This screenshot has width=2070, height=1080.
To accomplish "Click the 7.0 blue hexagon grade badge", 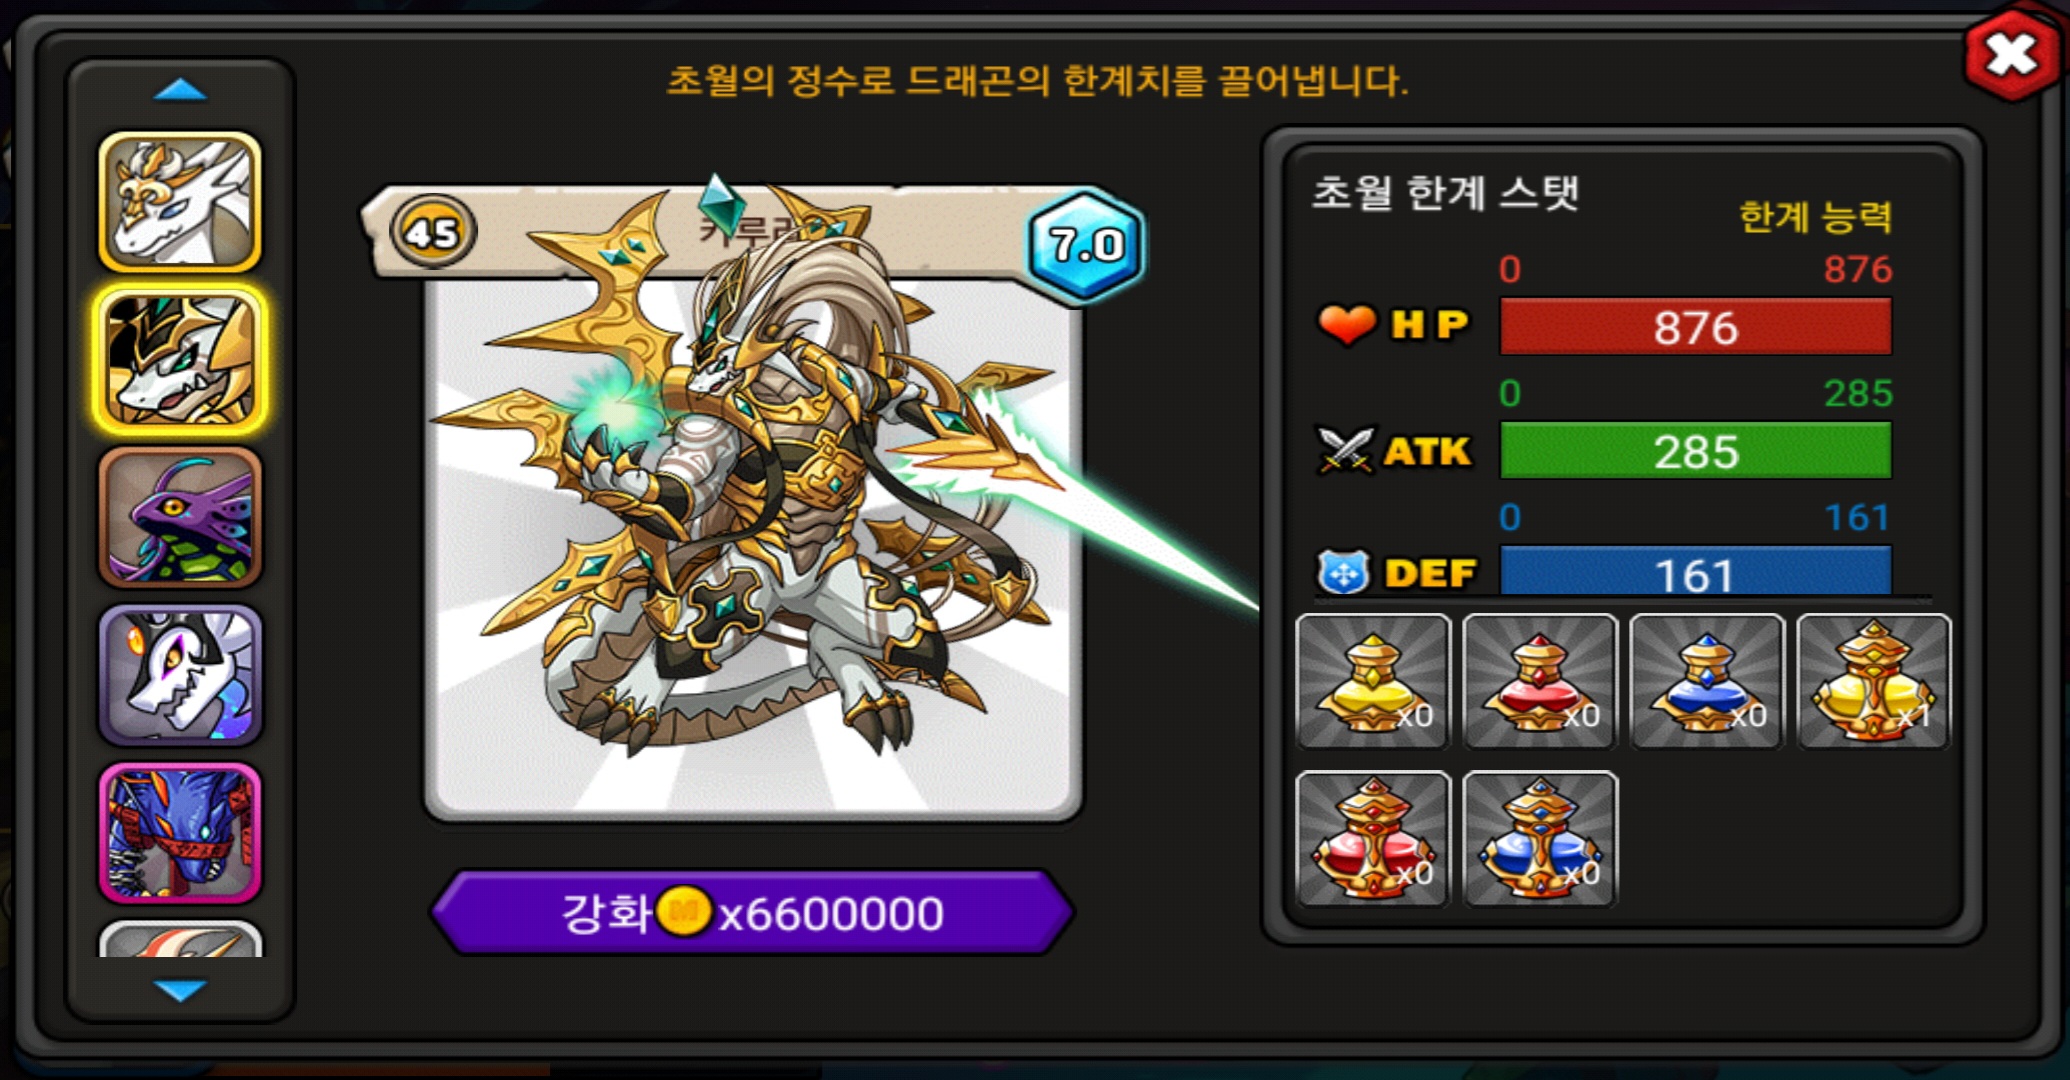I will [x=1086, y=243].
